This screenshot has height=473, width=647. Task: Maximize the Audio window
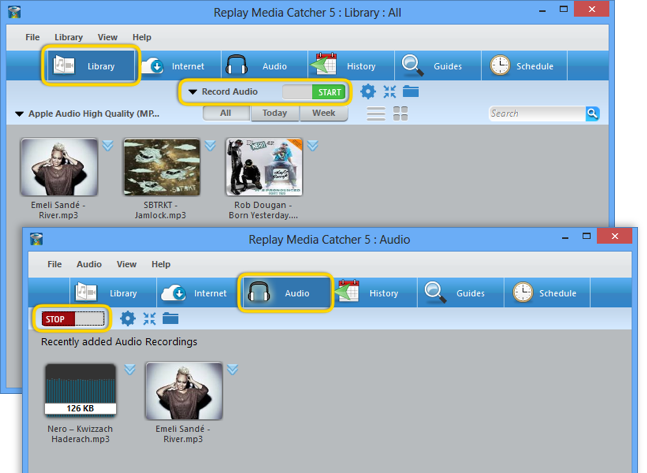[586, 236]
